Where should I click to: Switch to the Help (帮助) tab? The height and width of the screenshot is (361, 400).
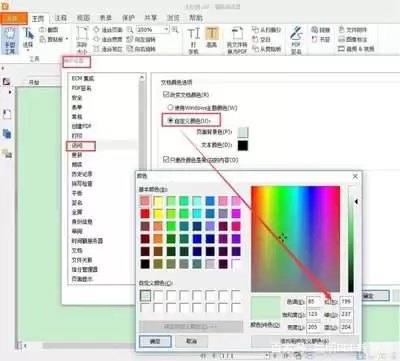pos(196,18)
